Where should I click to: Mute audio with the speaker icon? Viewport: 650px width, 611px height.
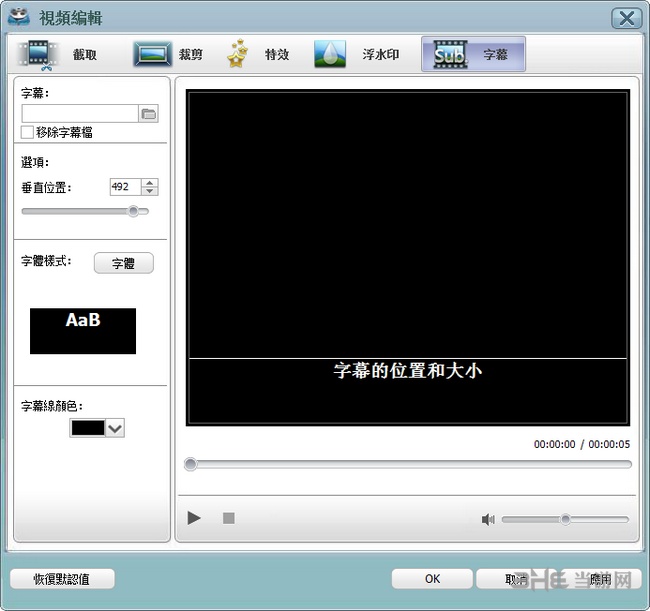[488, 519]
